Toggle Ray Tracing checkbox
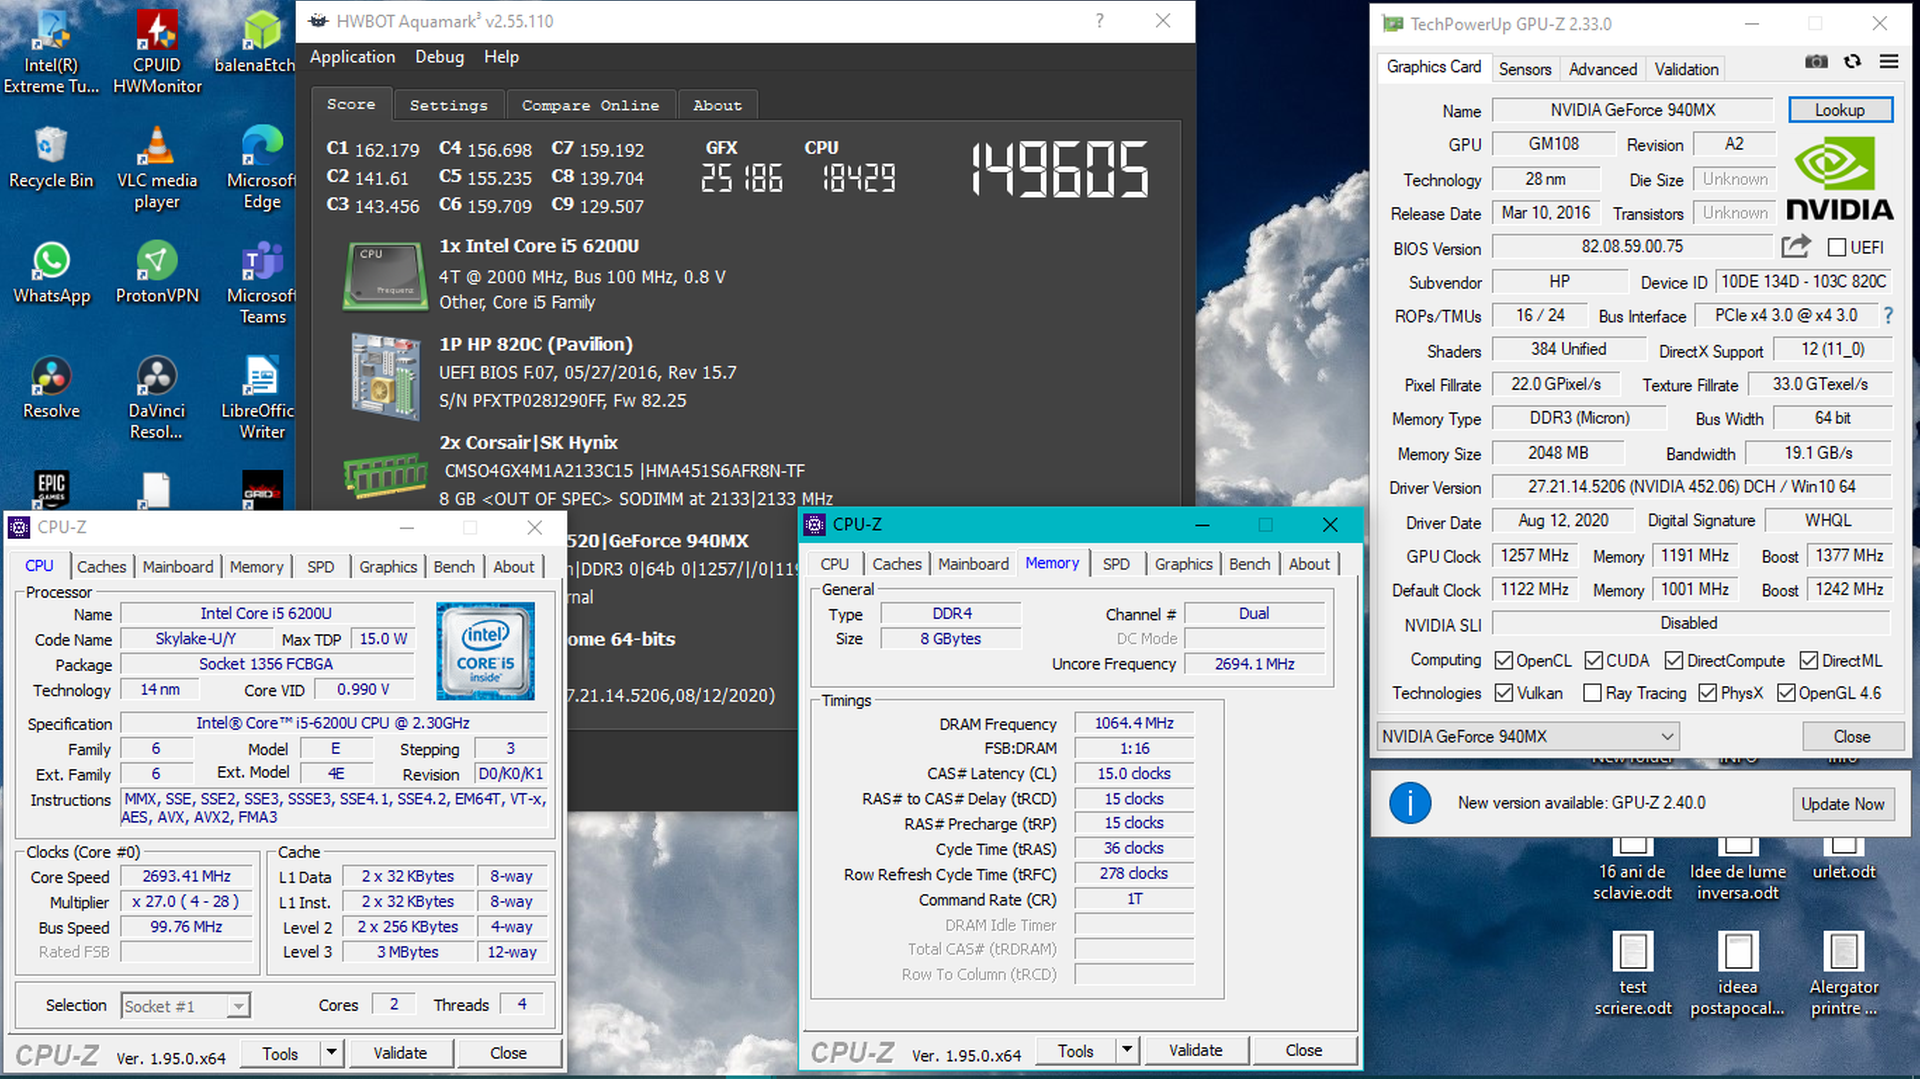The width and height of the screenshot is (1920, 1079). coord(1593,693)
